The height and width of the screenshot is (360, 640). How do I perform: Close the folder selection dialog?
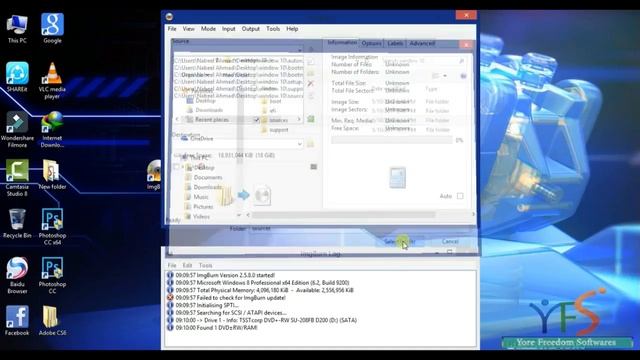click(x=466, y=44)
